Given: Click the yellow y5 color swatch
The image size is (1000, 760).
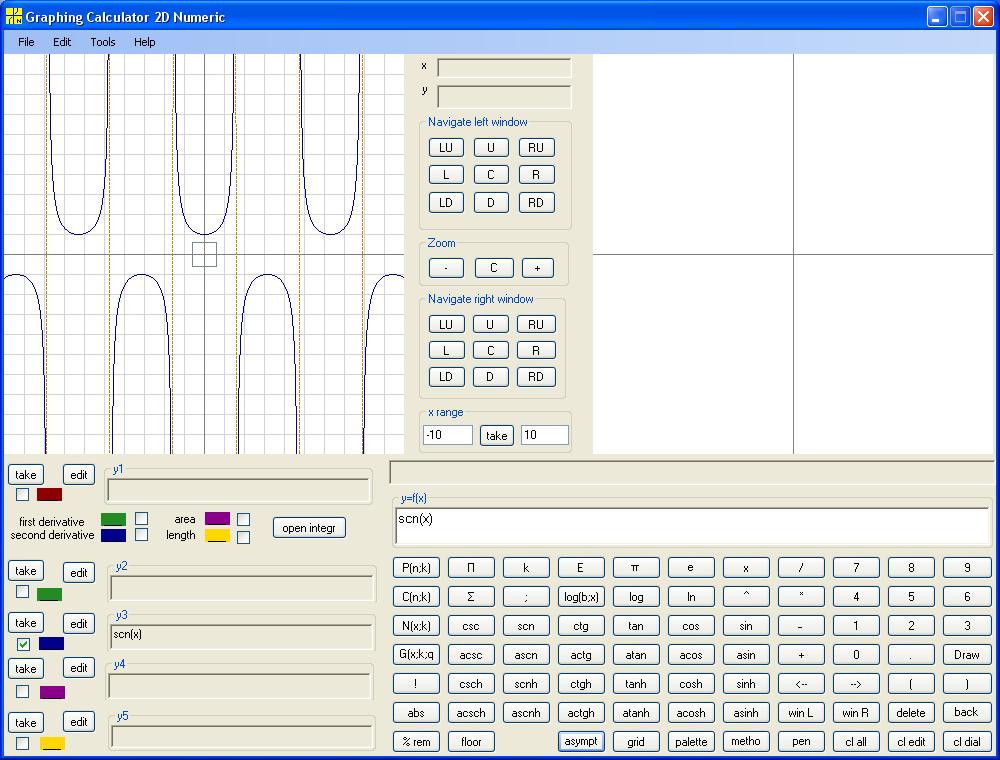Looking at the screenshot, I should (x=52, y=743).
